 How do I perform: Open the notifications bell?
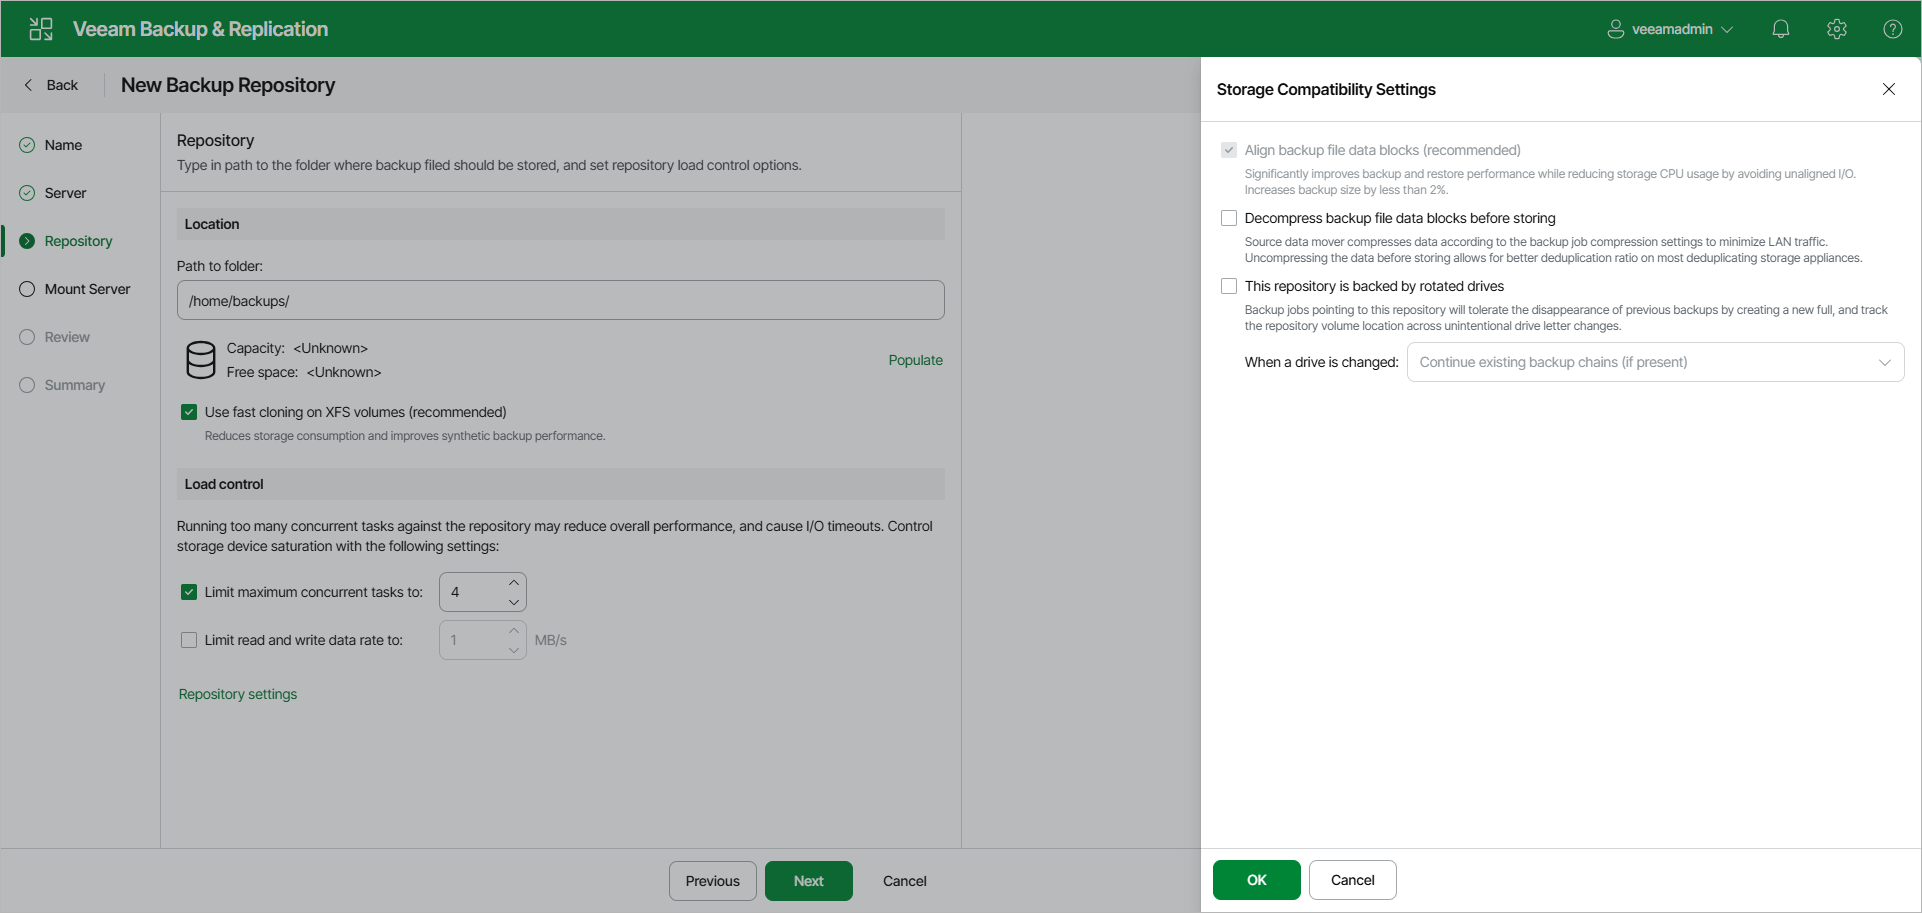pos(1781,29)
